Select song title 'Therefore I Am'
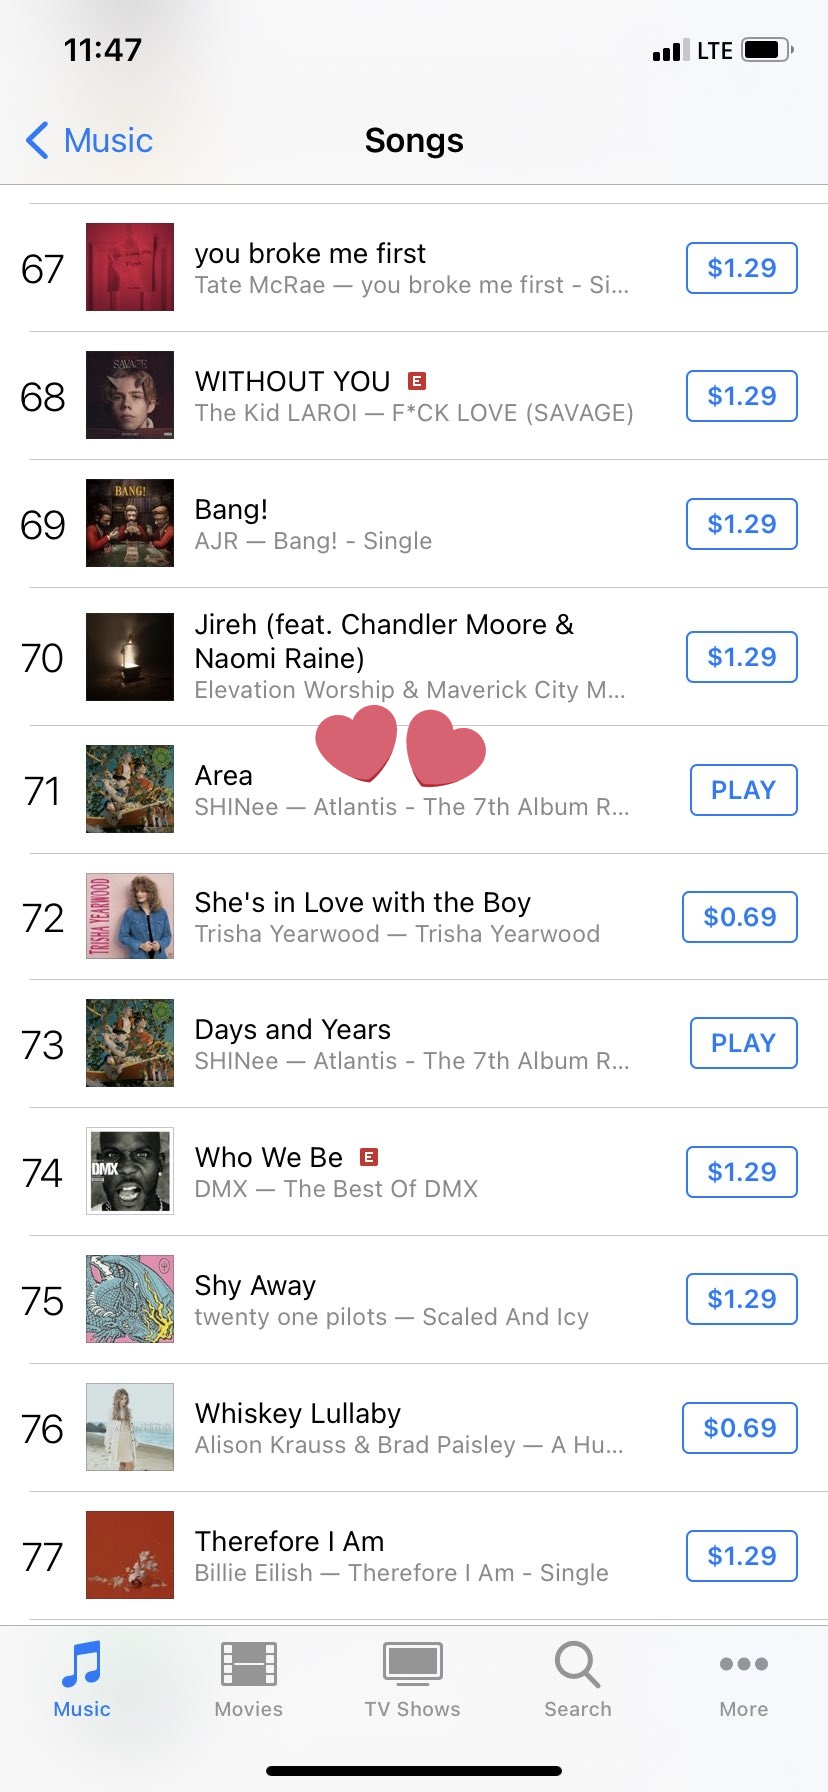828x1792 pixels. [x=289, y=1541]
